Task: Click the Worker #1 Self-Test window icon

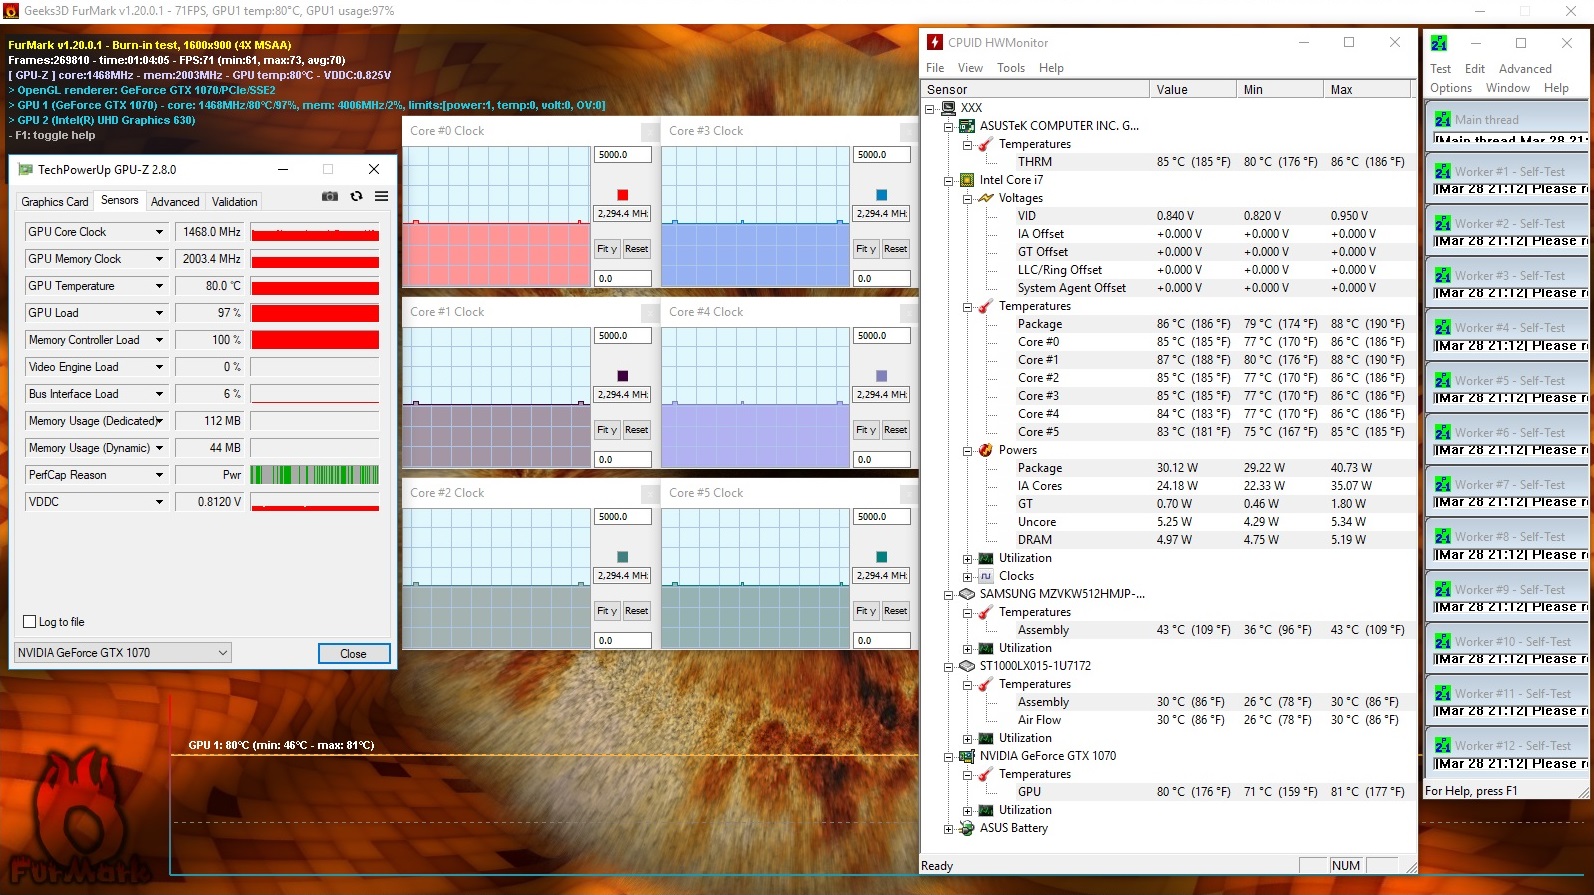Action: (x=1443, y=171)
